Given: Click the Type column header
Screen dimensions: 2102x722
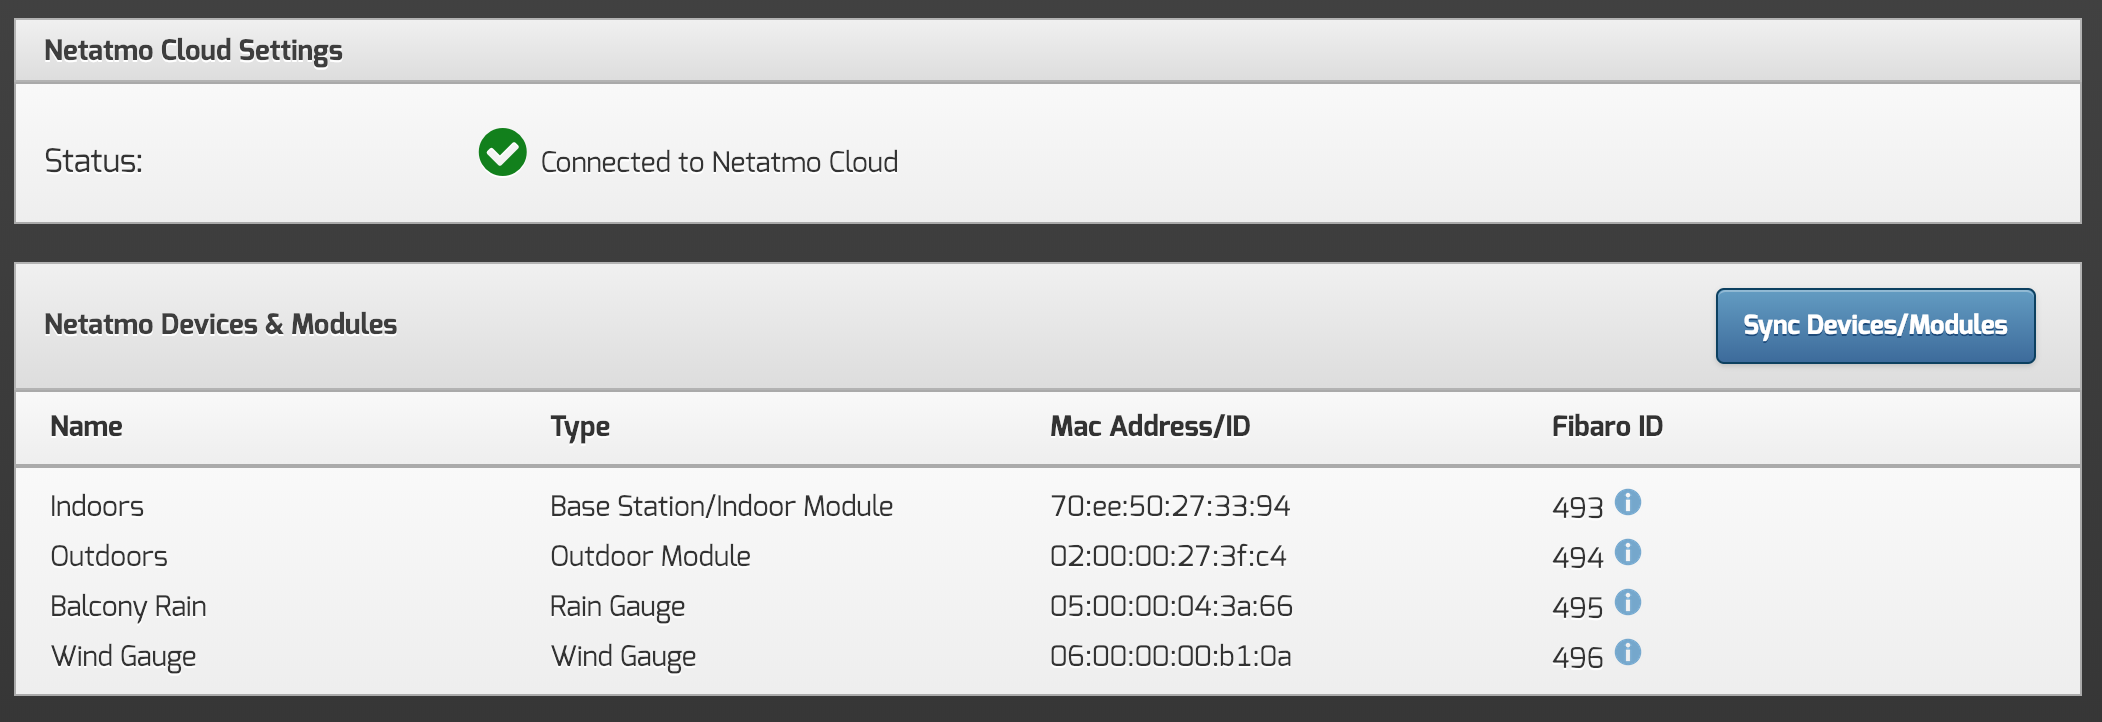Looking at the screenshot, I should coord(580,426).
